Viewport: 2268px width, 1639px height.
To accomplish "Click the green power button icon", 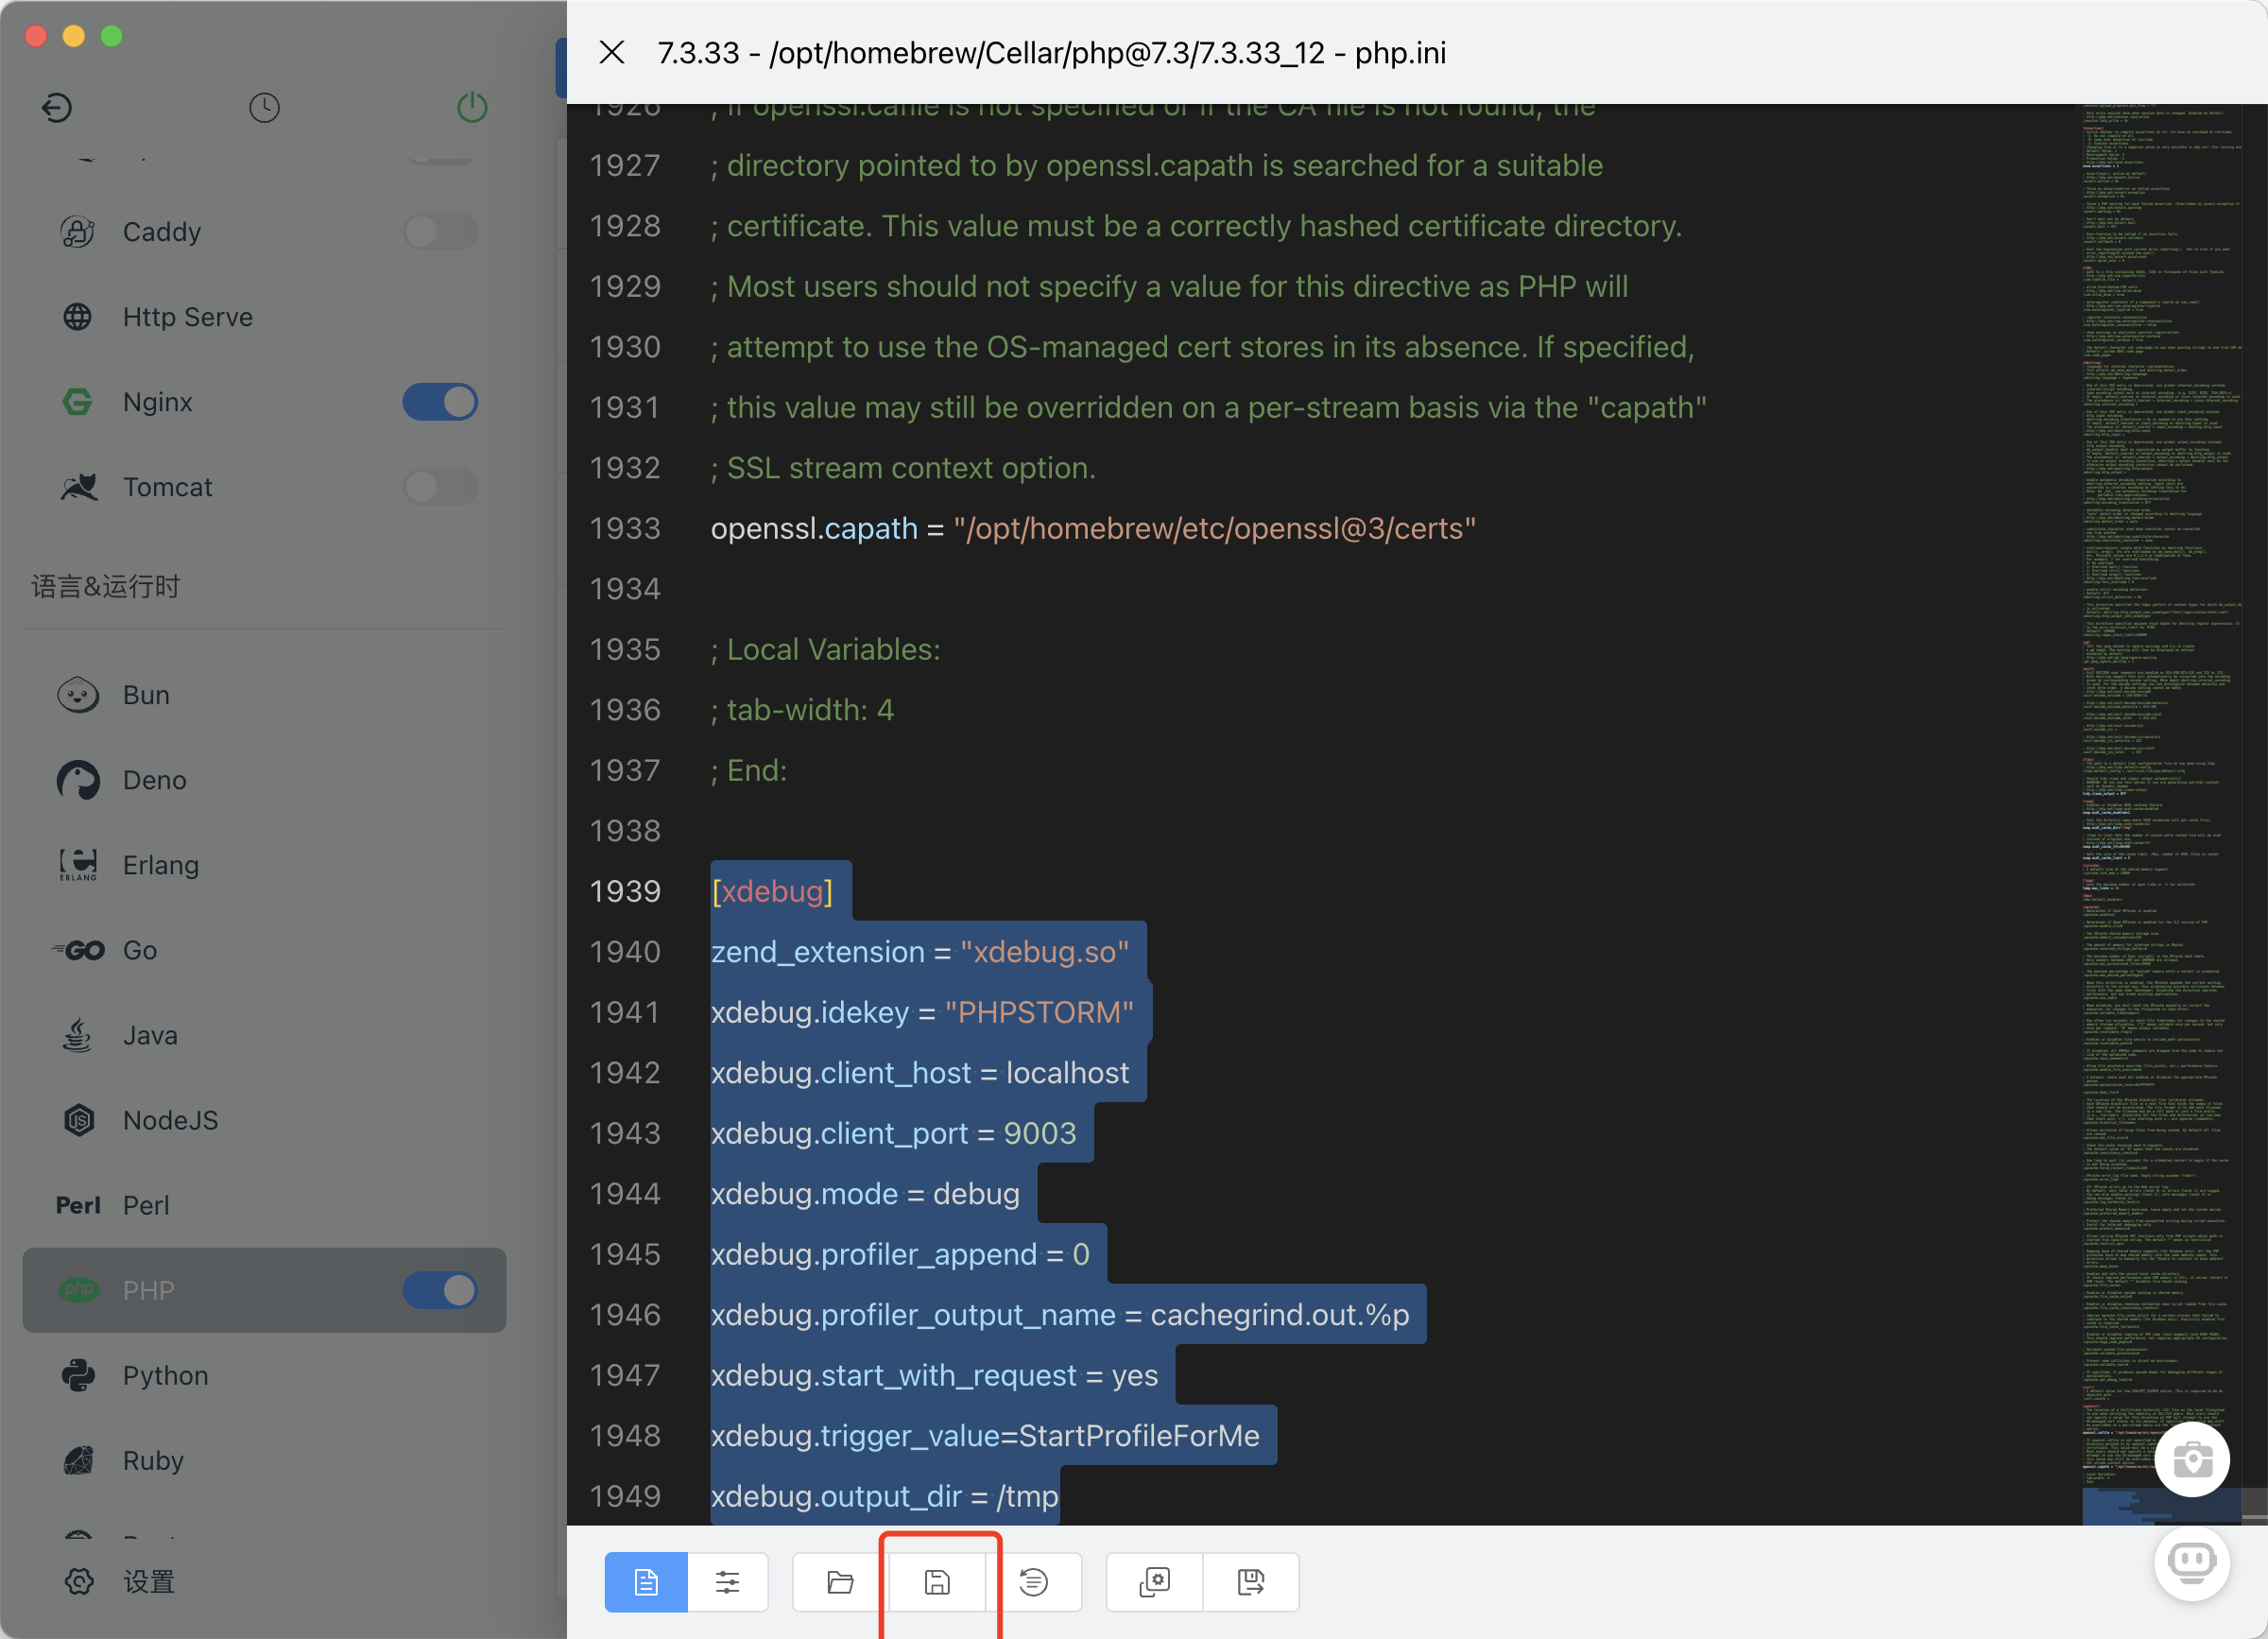I will pos(472,107).
